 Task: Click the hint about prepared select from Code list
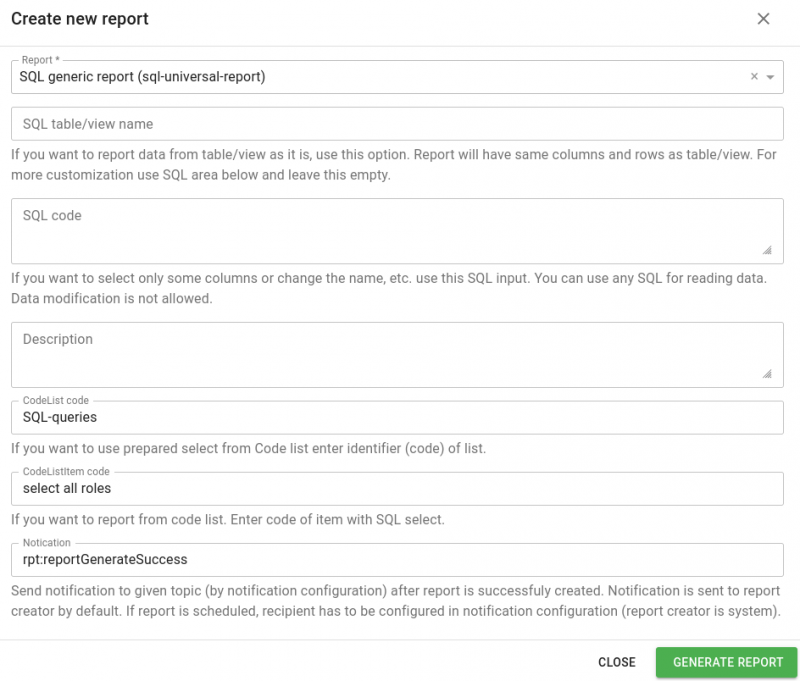[x=248, y=449]
